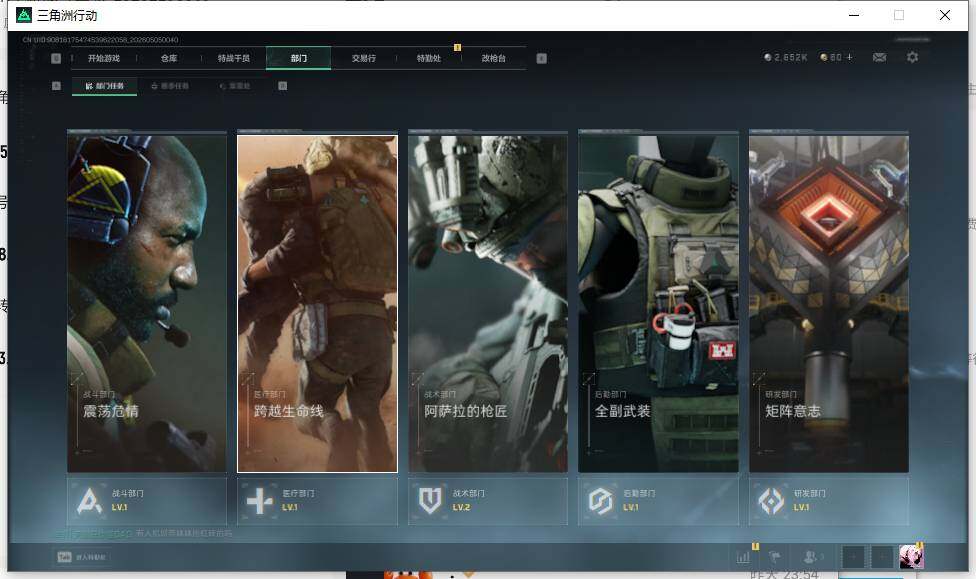
Task: Click the 2,652K currency balance
Action: (786, 57)
